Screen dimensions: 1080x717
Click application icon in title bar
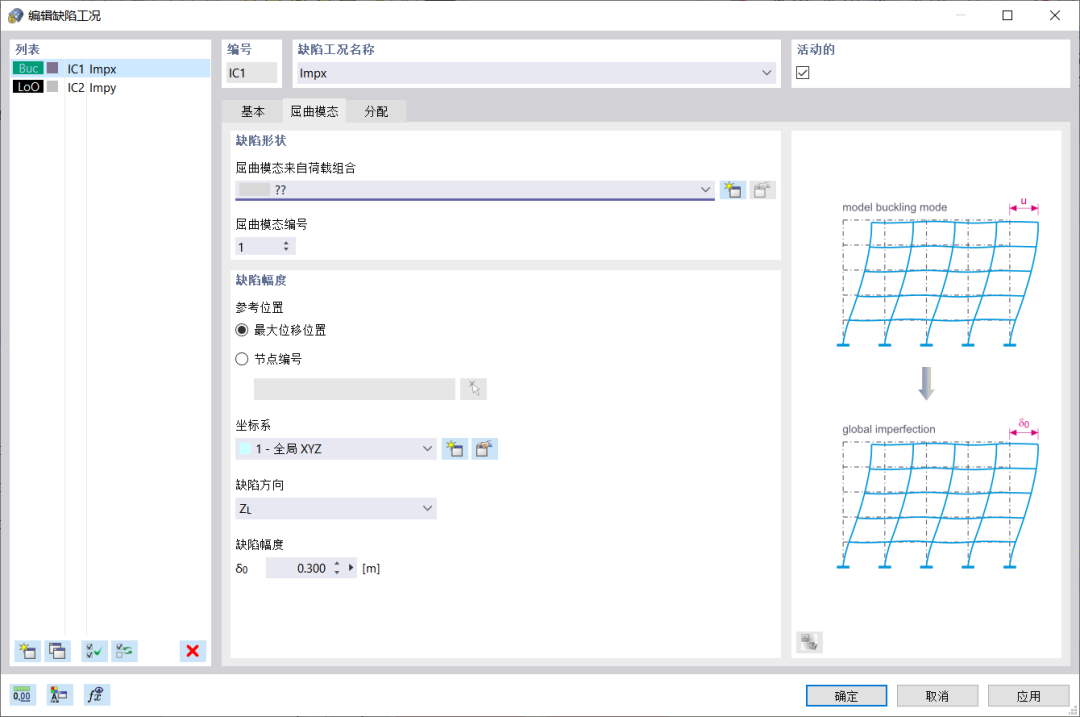point(15,15)
